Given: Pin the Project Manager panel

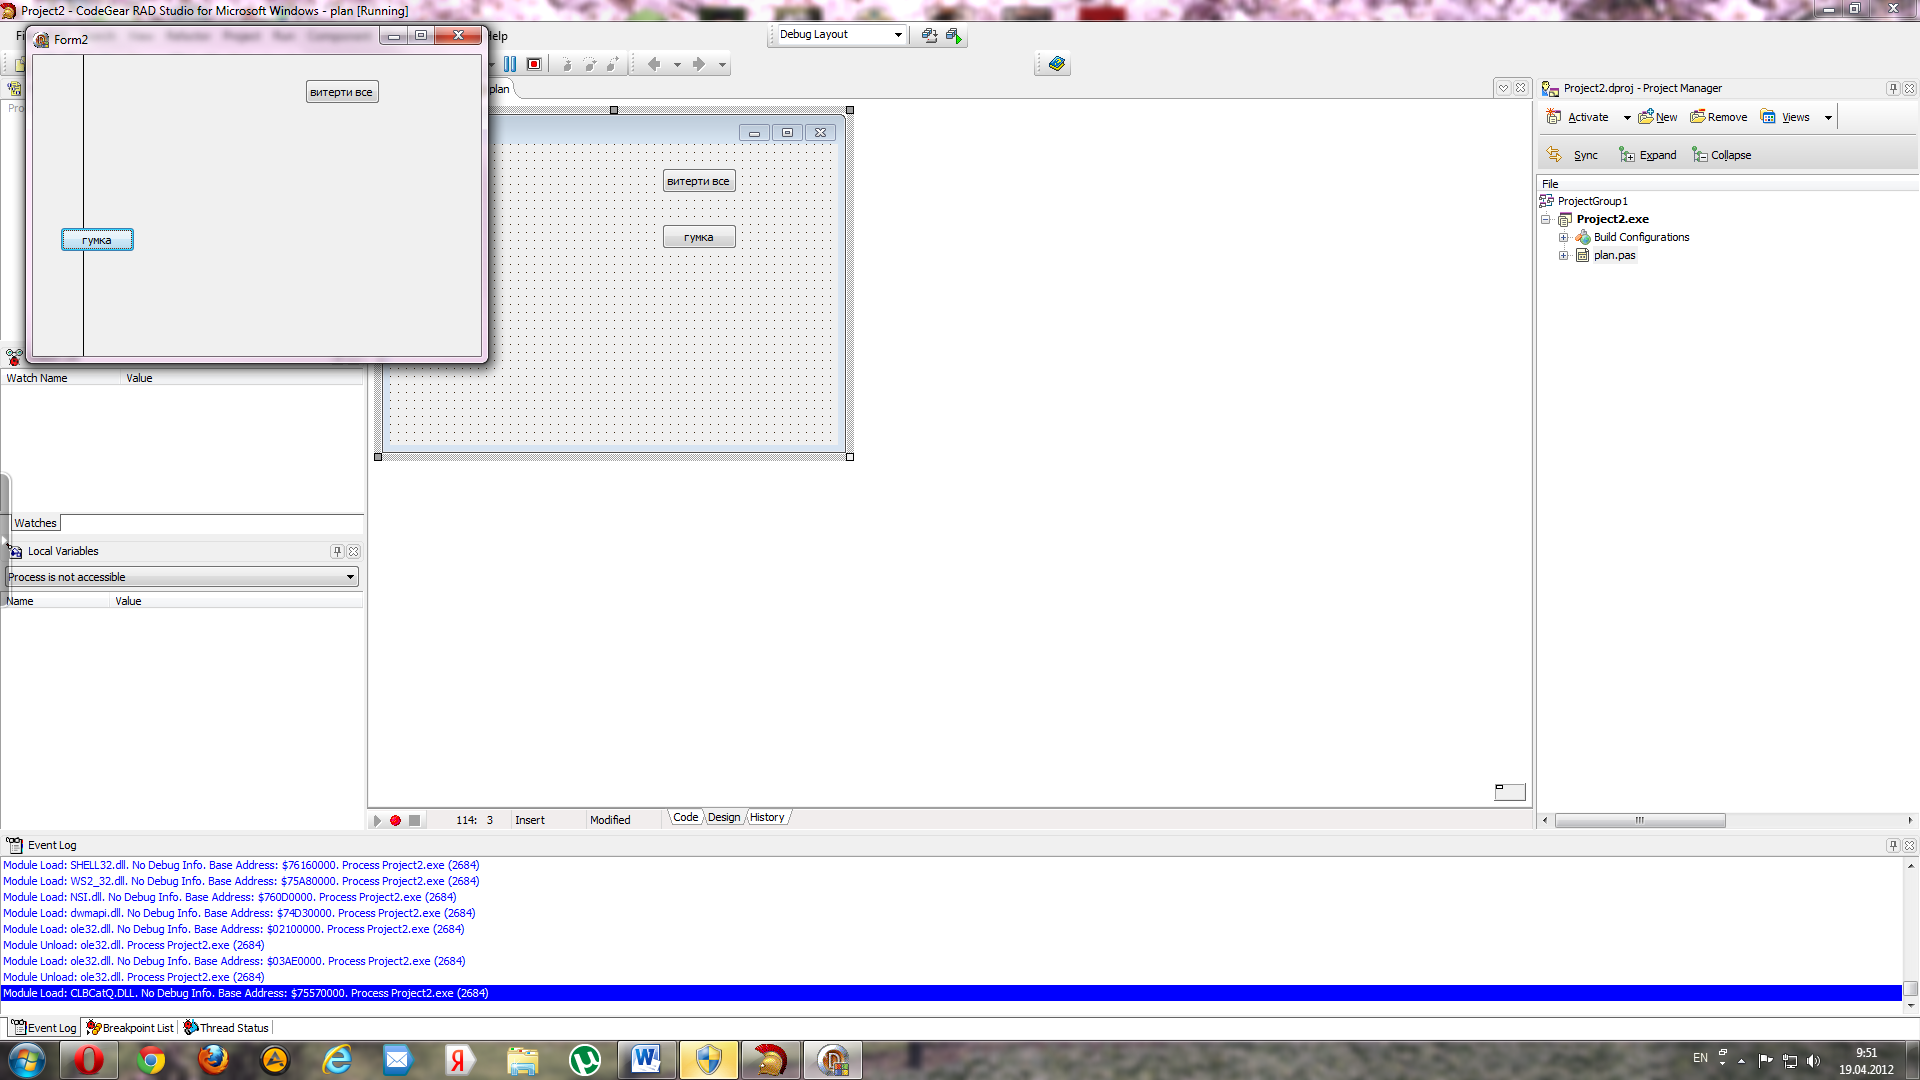Looking at the screenshot, I should click(x=1892, y=88).
